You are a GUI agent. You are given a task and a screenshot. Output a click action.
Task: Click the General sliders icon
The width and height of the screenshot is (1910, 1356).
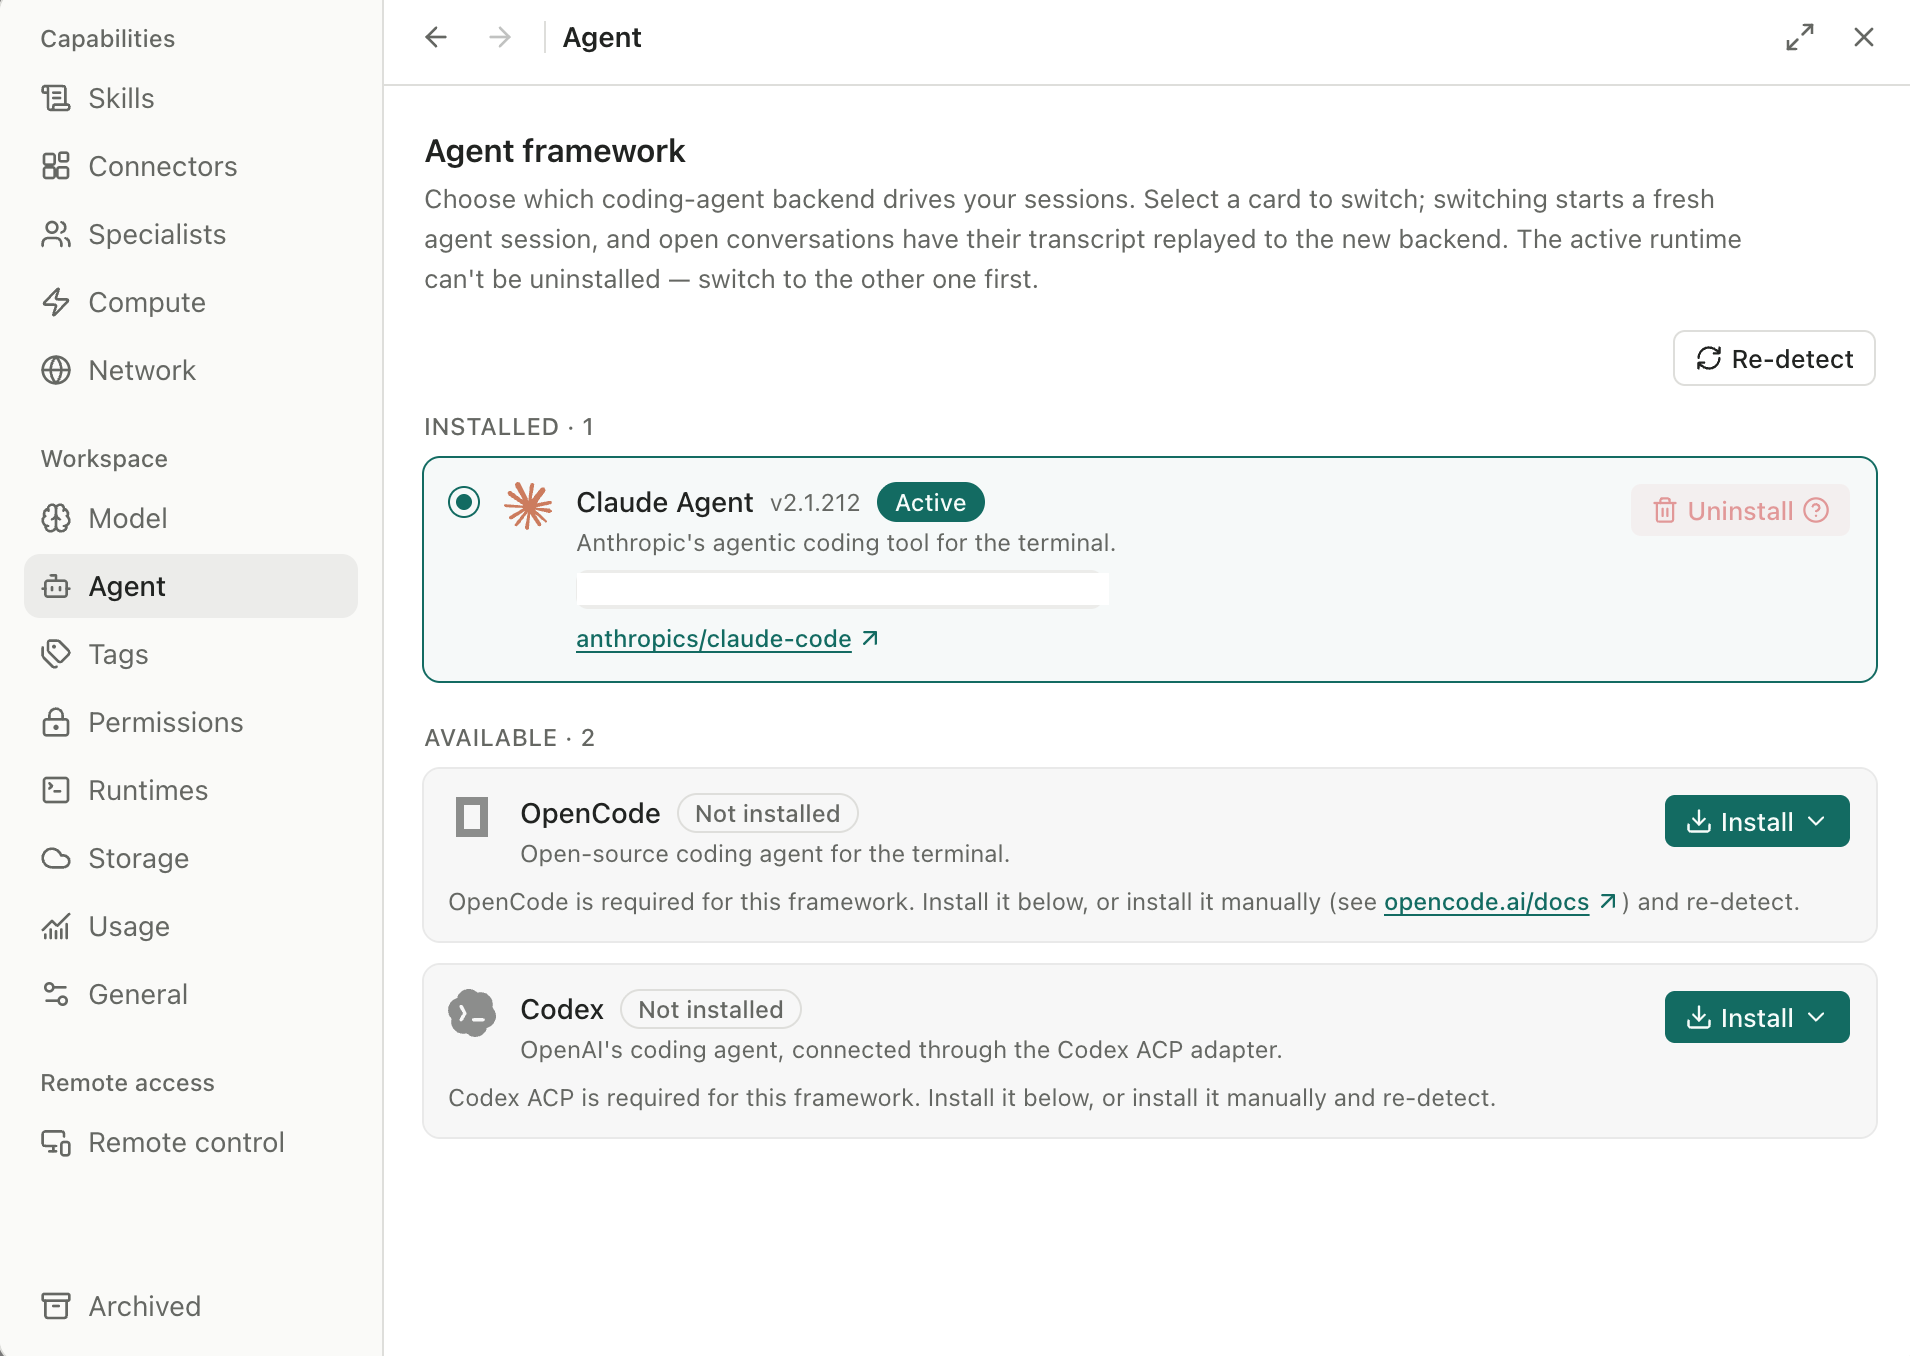[56, 994]
